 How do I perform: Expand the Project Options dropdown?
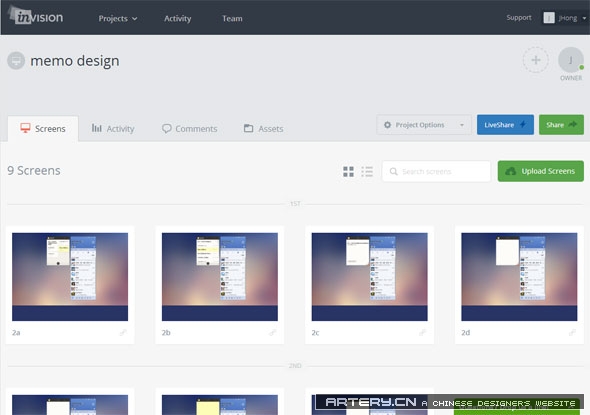pos(424,125)
